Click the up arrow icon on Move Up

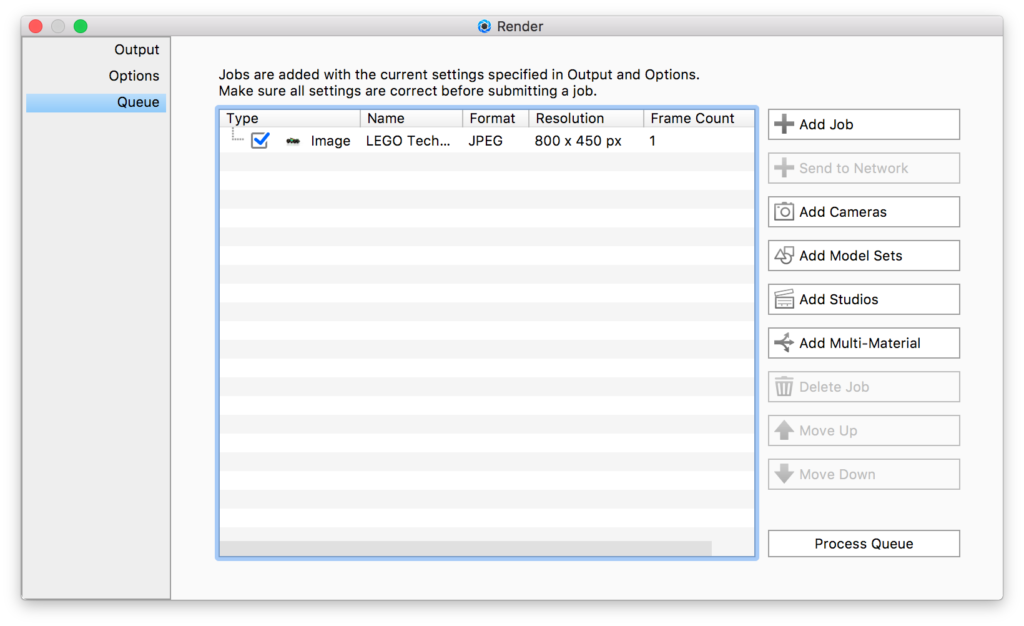tap(785, 431)
